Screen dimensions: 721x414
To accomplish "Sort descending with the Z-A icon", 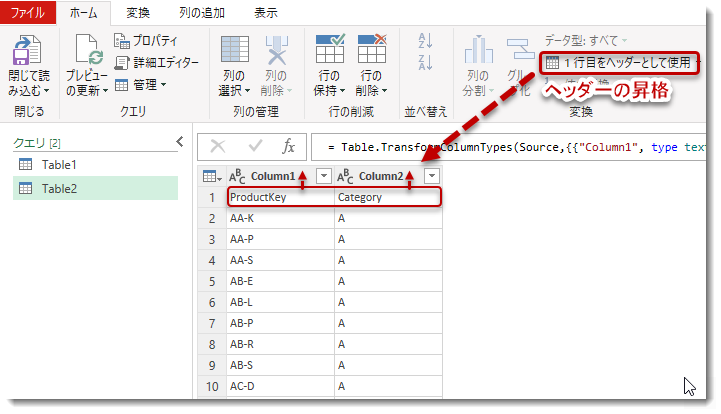I will [425, 62].
